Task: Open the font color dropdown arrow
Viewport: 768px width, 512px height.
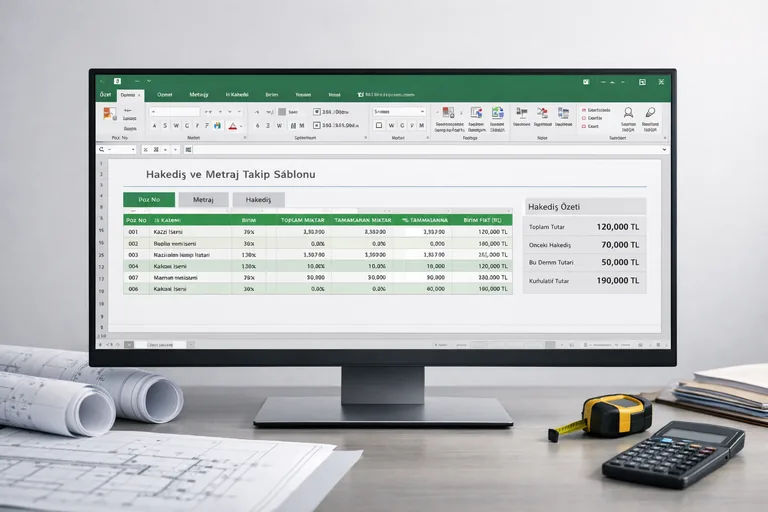Action: click(x=241, y=126)
